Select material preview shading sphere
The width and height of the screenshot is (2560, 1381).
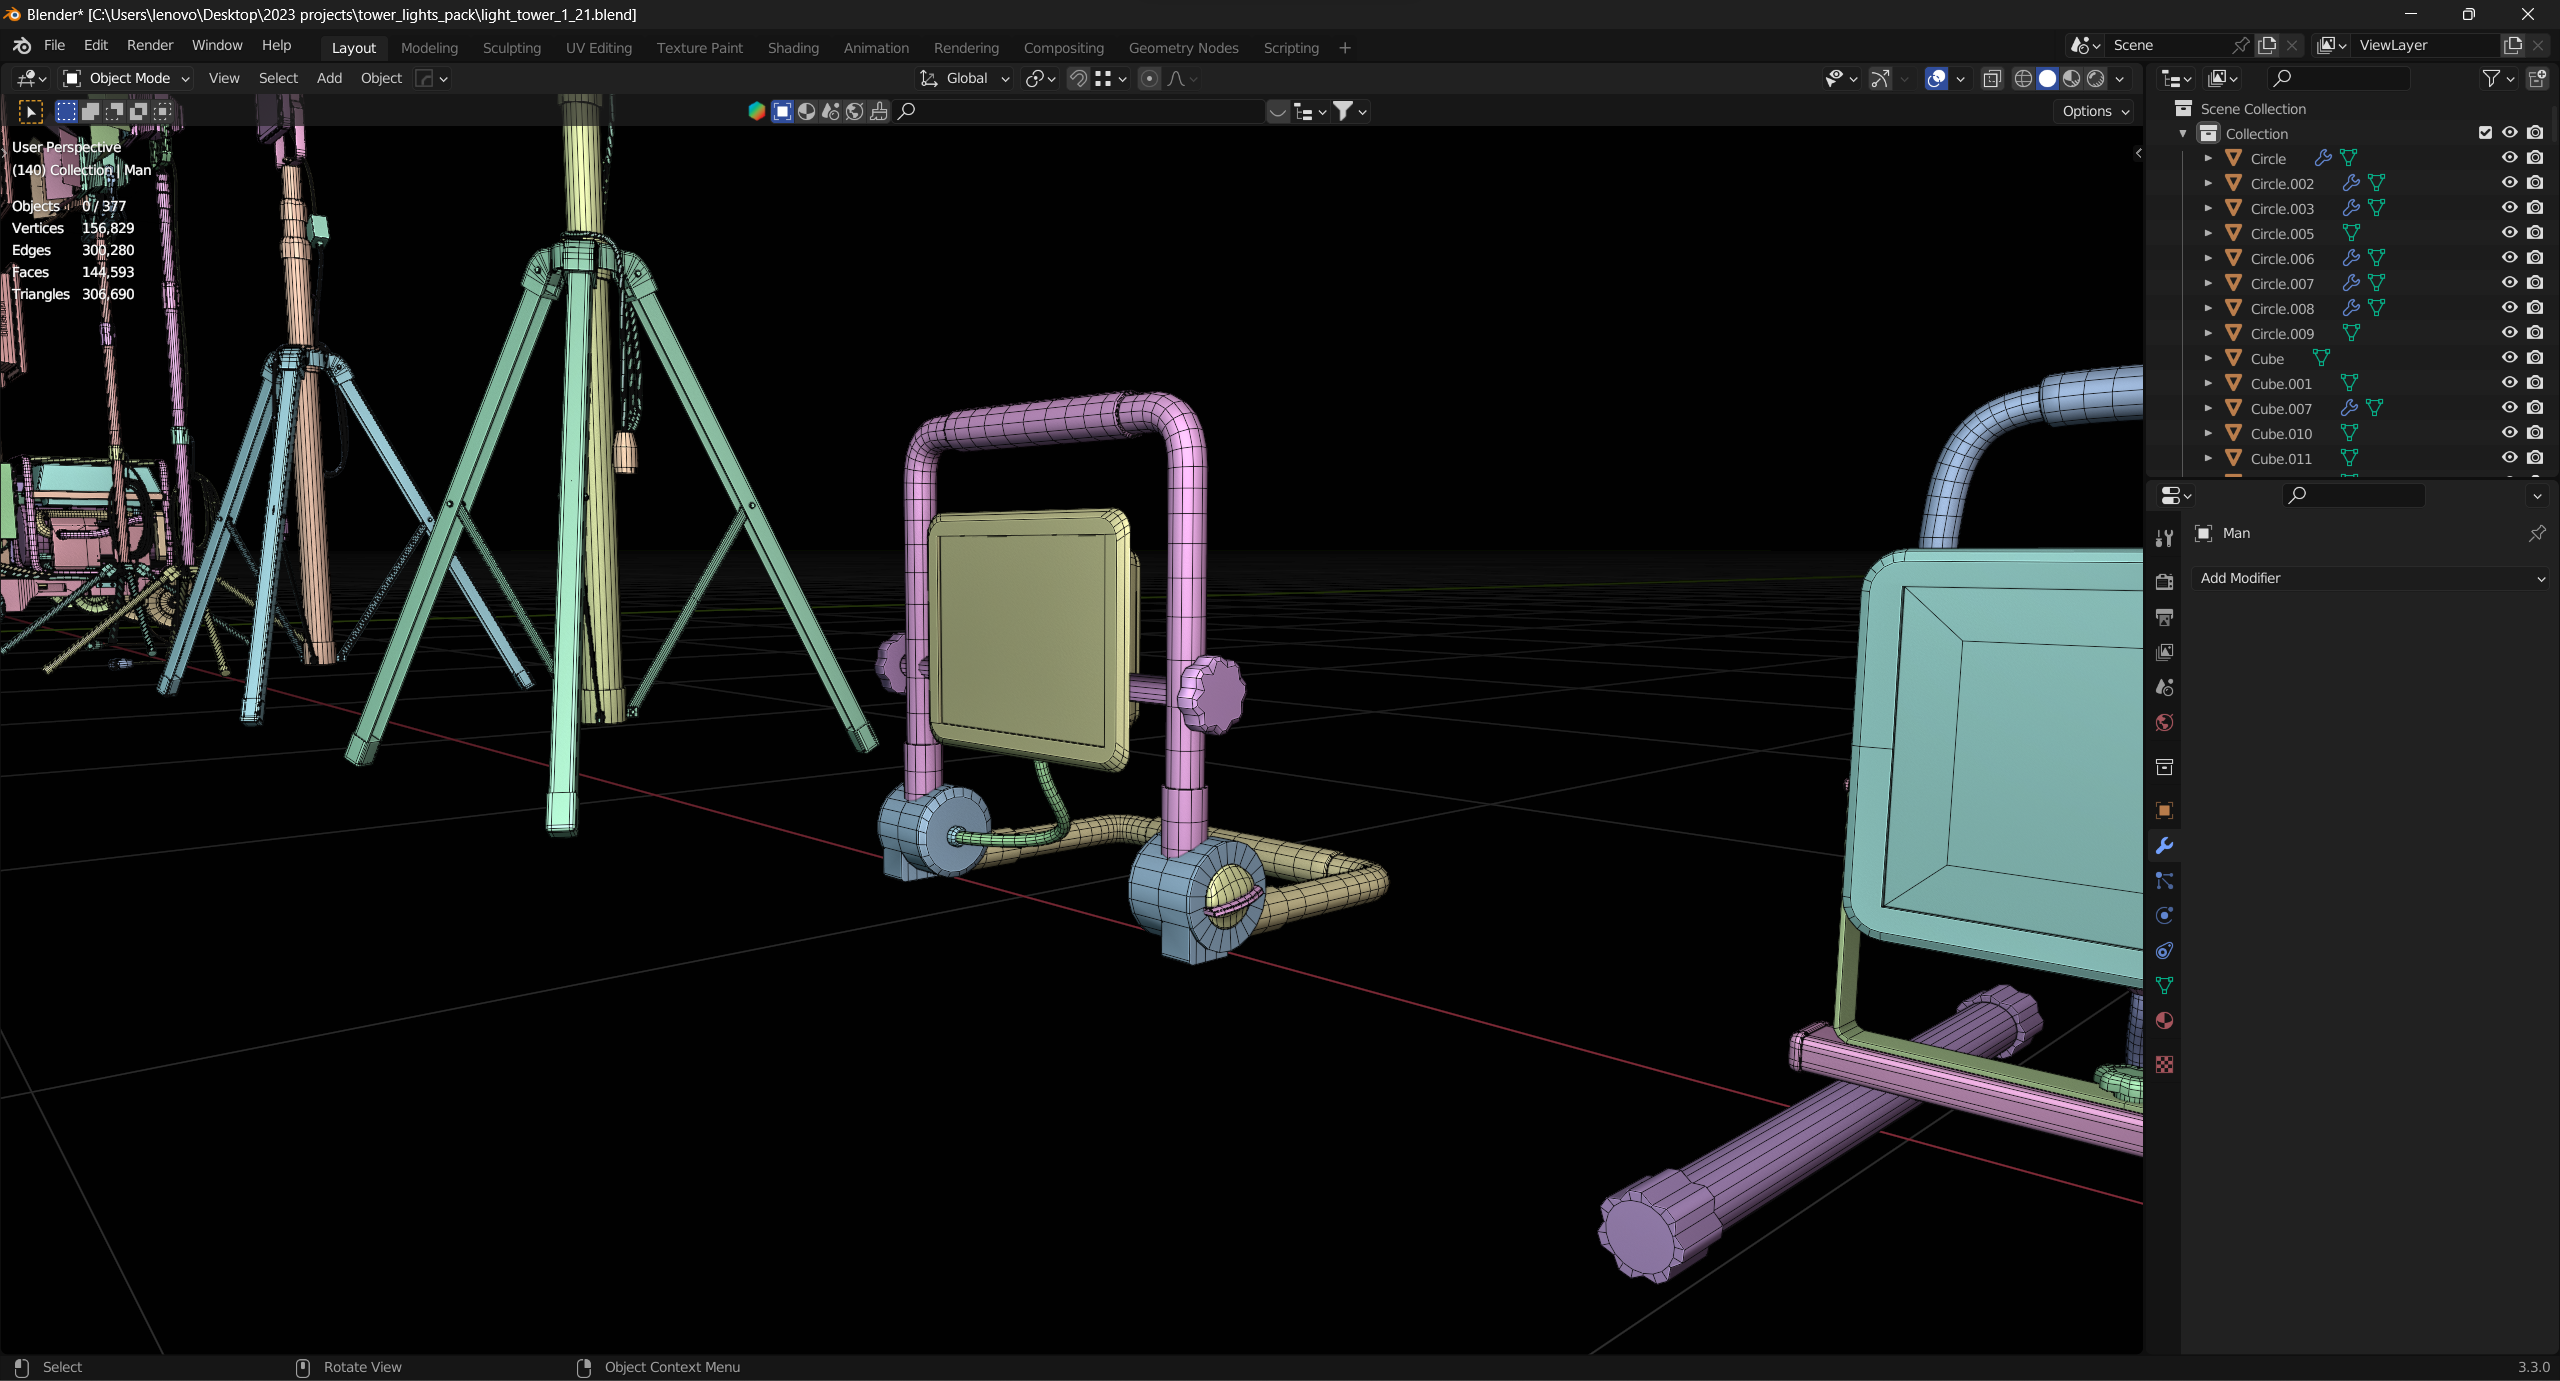2072,78
